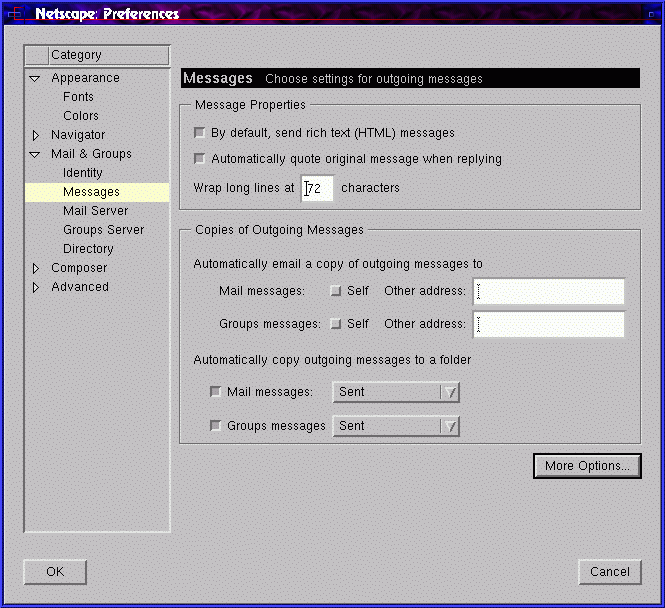
Task: Select the Navigator category label
Action: click(x=78, y=135)
